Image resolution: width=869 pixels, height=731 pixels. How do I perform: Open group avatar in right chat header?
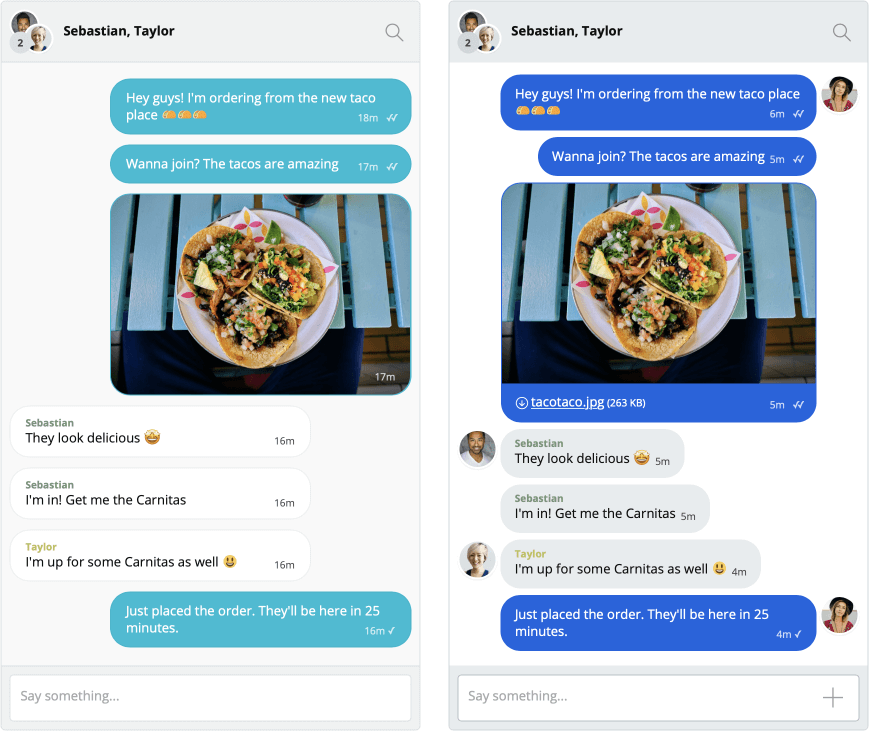[x=479, y=32]
